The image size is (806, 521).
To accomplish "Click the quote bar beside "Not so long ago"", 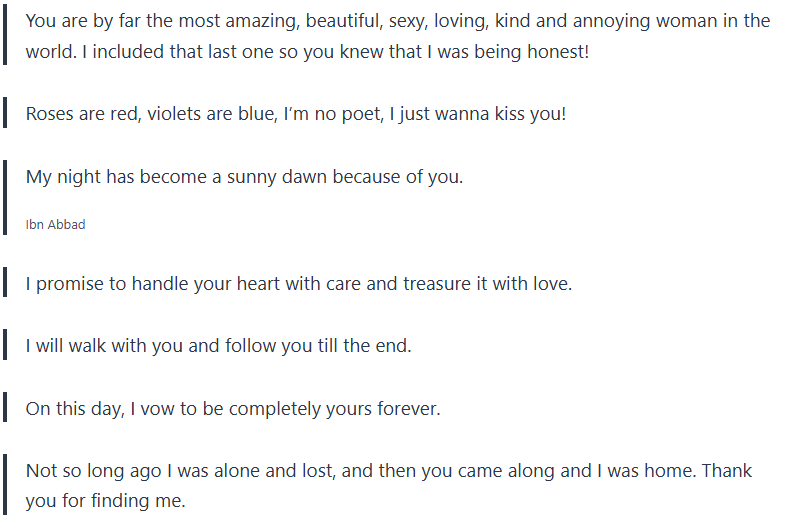I will 6,485.
